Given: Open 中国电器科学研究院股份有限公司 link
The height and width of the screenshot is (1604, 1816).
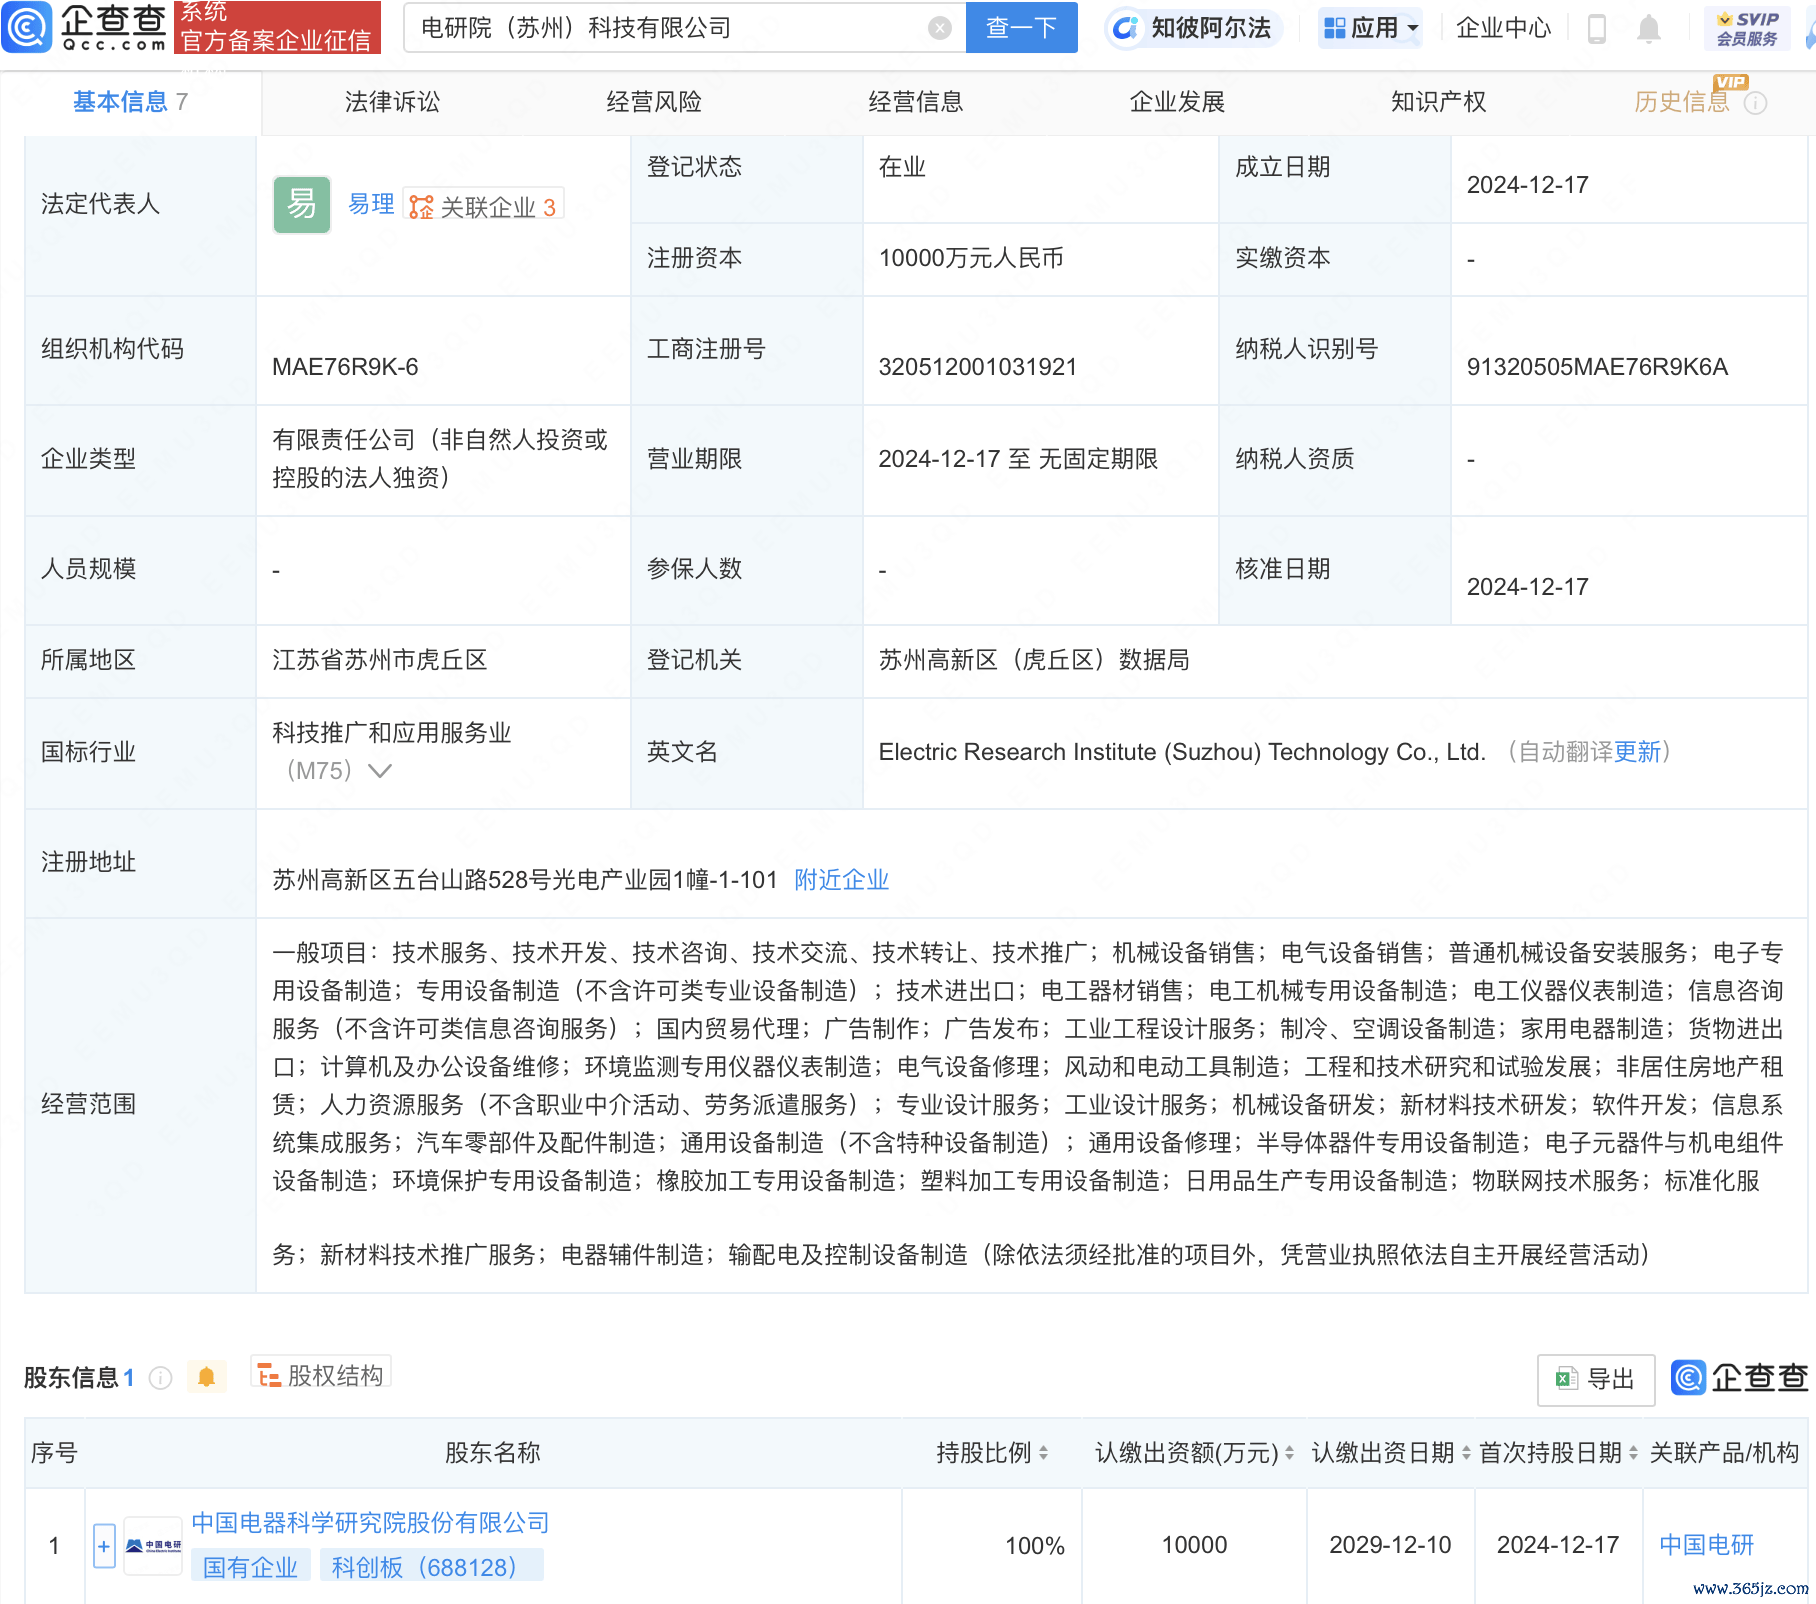Looking at the screenshot, I should pyautogui.click(x=371, y=1523).
